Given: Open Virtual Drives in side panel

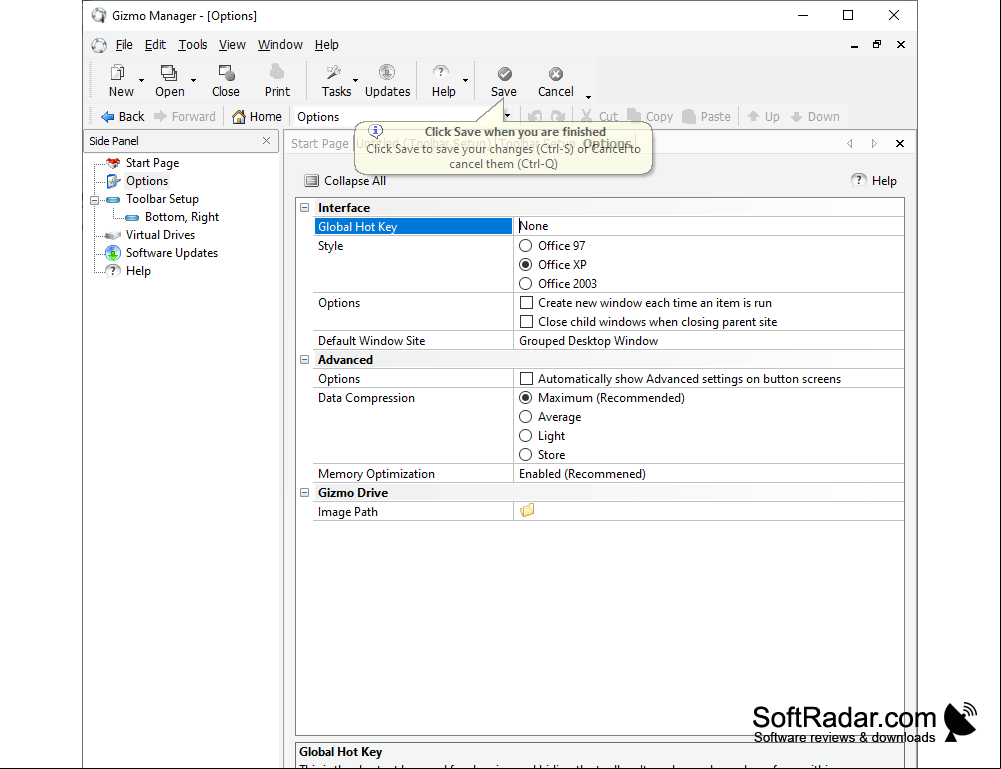Looking at the screenshot, I should pyautogui.click(x=160, y=235).
